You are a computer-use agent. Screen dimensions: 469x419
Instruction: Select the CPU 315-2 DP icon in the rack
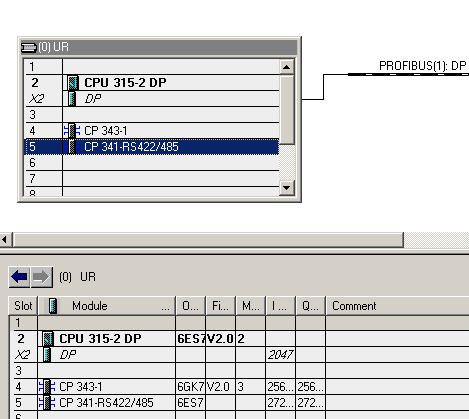click(73, 83)
